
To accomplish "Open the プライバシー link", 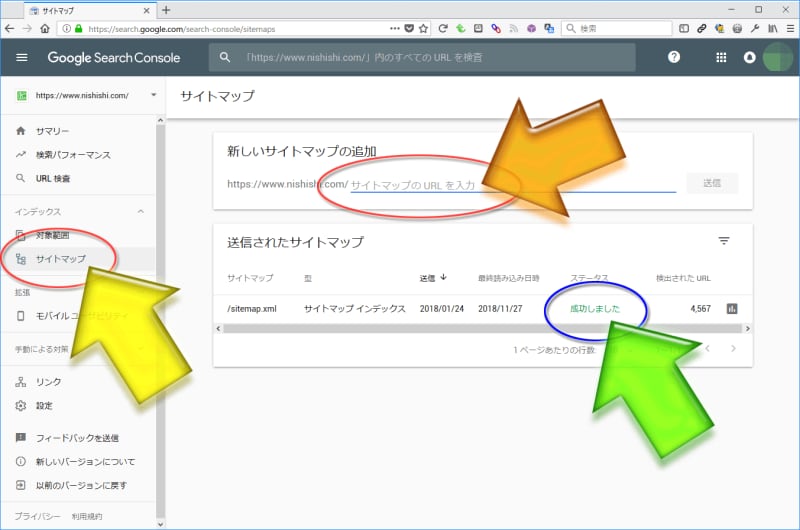I will click(x=37, y=516).
